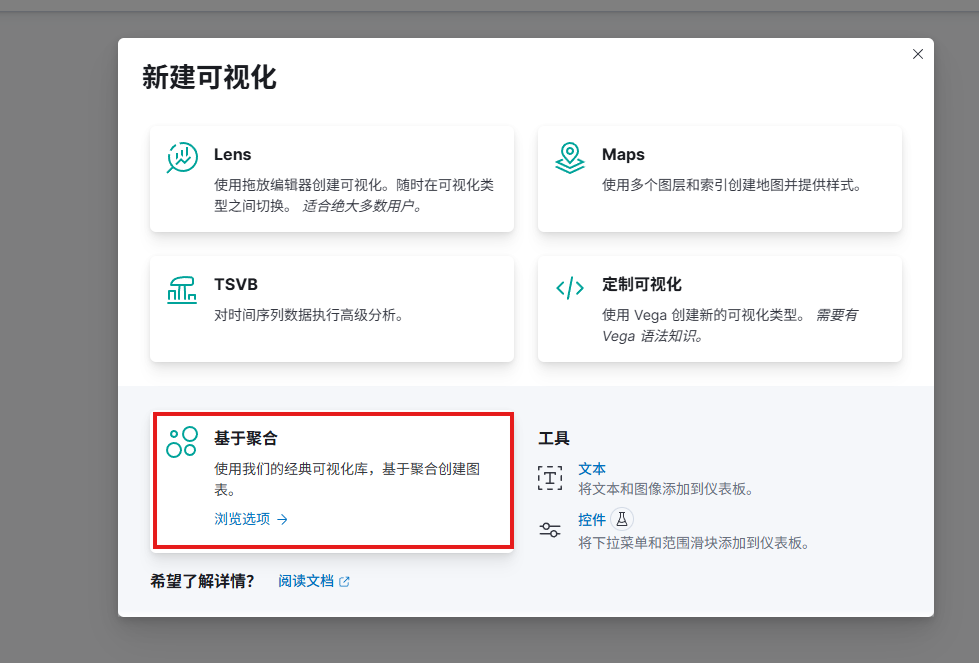Click the Vega code brackets icon

point(570,288)
